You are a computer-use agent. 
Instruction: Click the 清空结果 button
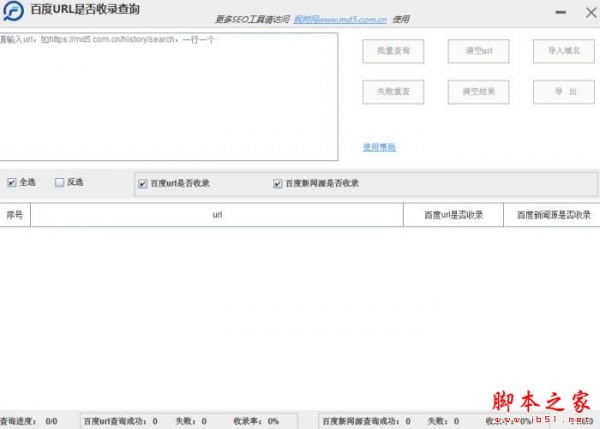[x=478, y=92]
